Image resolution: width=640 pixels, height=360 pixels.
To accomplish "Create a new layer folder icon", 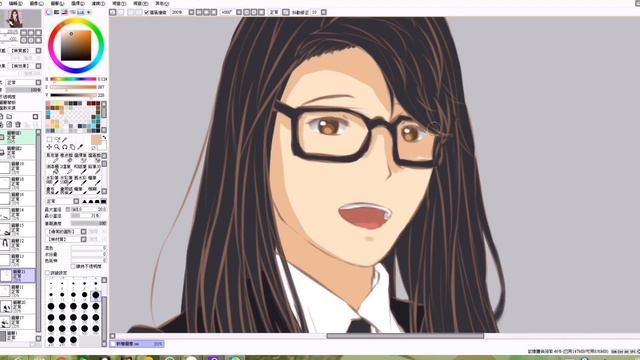I will (9, 117).
